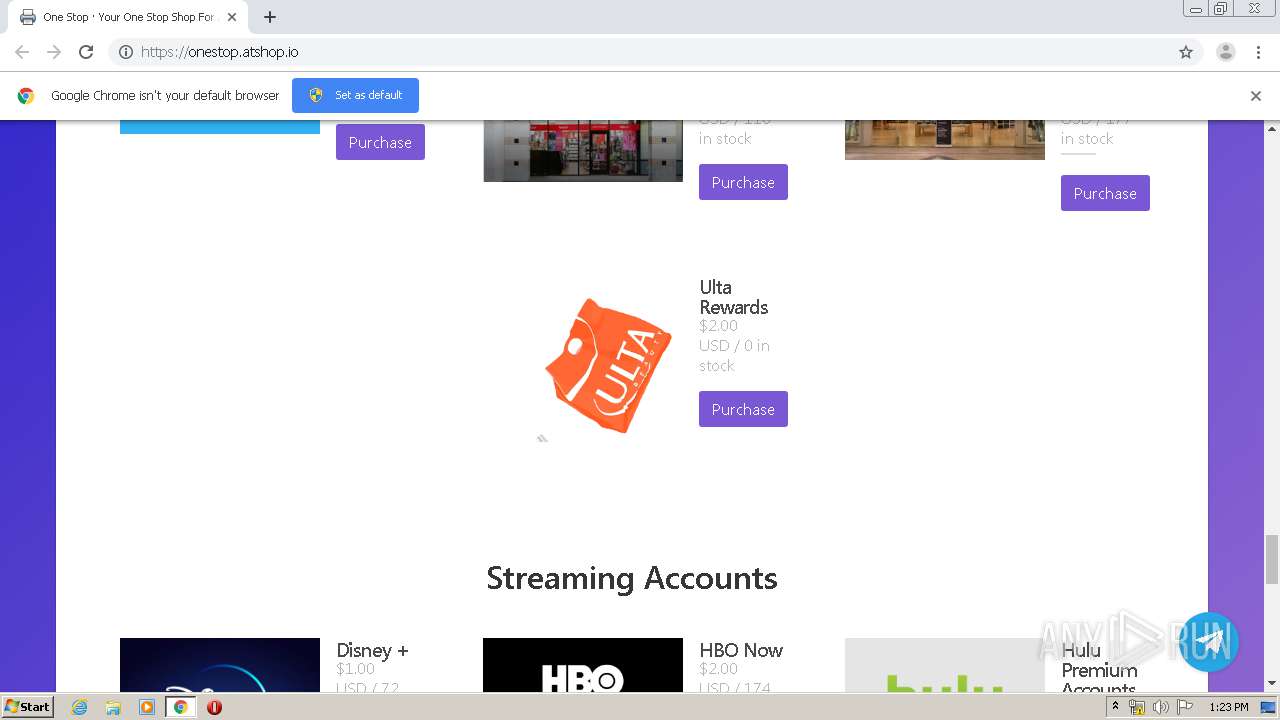Purchase the Ulta Rewards item
1280x720 pixels.
743,409
